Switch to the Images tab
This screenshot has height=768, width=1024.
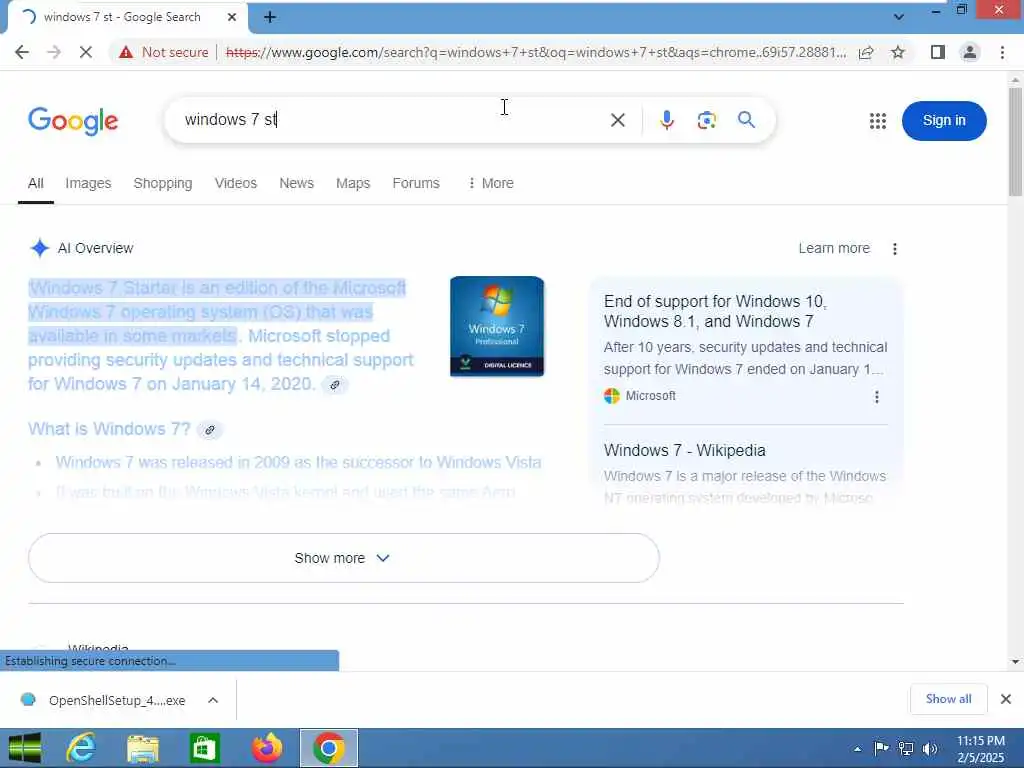(88, 184)
